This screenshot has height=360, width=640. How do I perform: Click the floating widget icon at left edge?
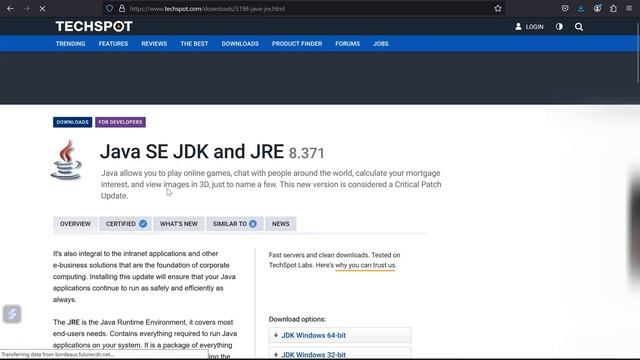[12, 314]
